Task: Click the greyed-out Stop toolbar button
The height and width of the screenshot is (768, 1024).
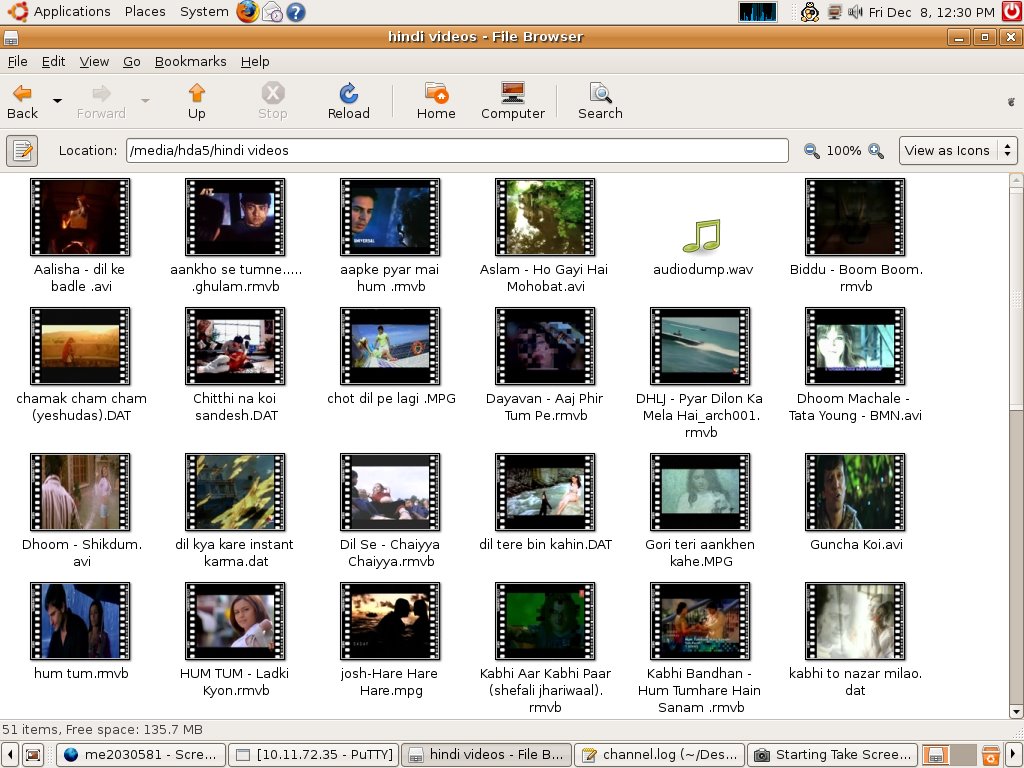Action: pyautogui.click(x=272, y=101)
